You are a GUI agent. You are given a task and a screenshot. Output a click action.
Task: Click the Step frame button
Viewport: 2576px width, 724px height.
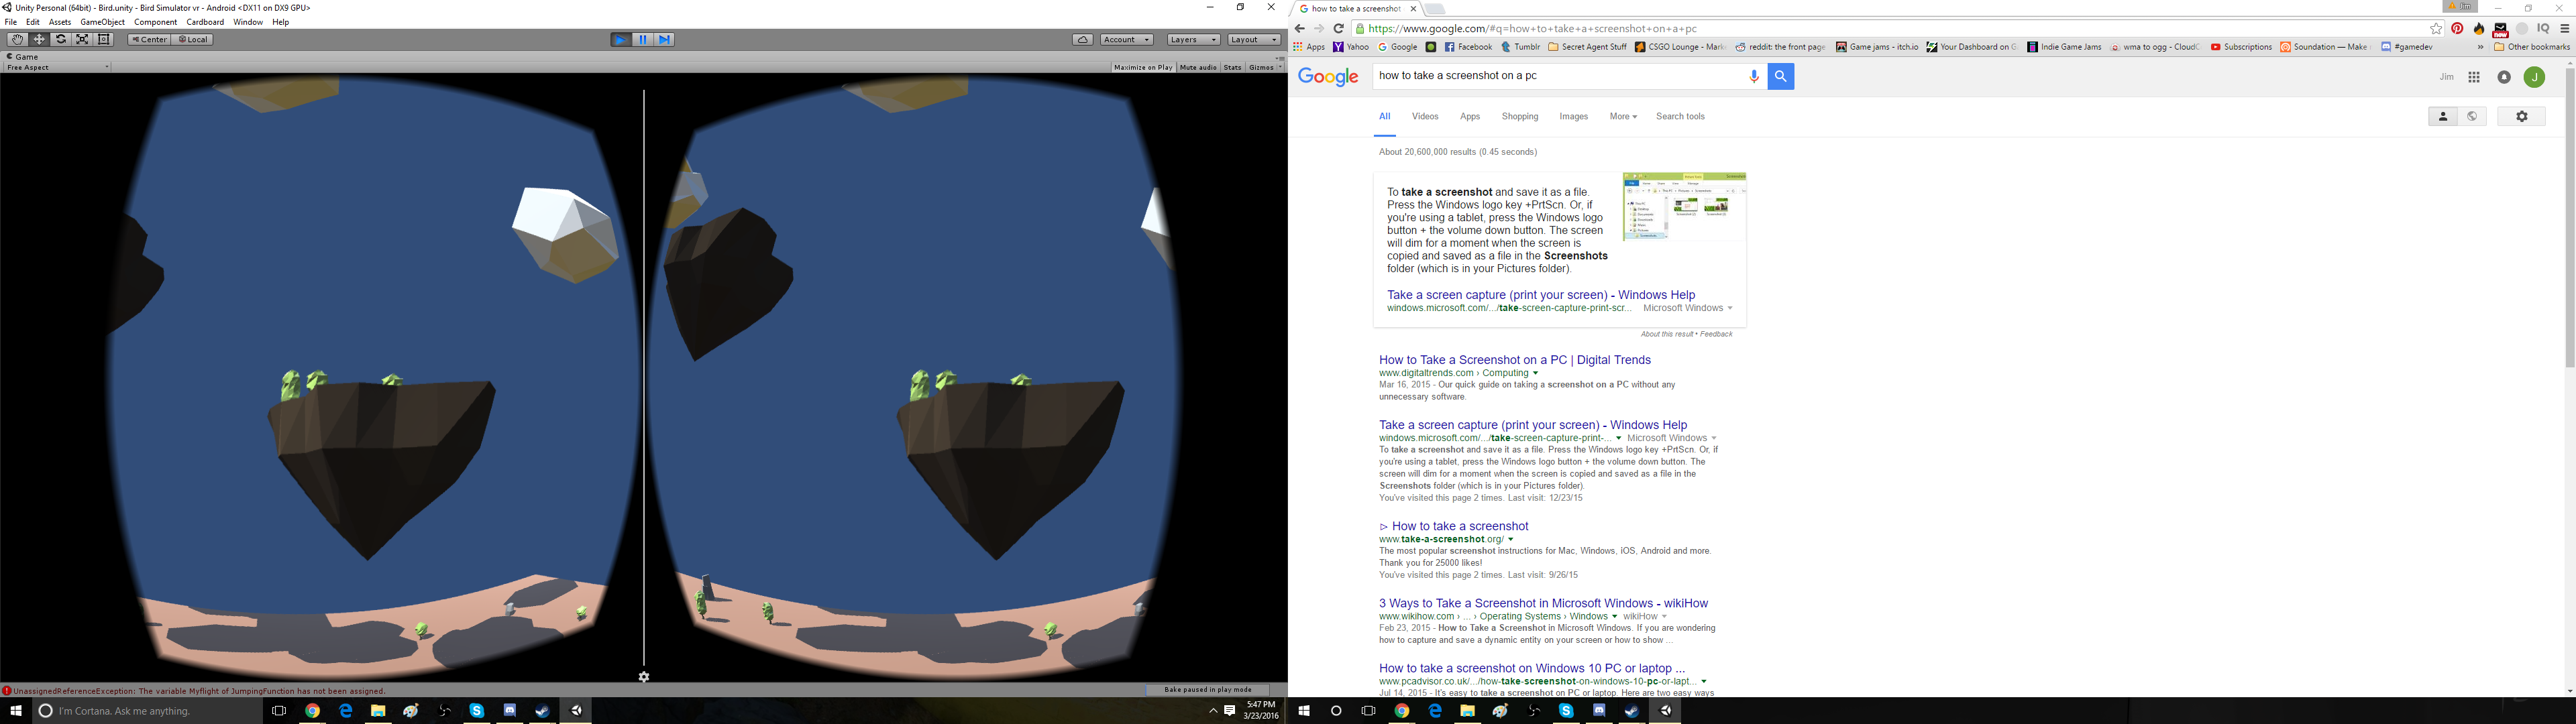[665, 40]
